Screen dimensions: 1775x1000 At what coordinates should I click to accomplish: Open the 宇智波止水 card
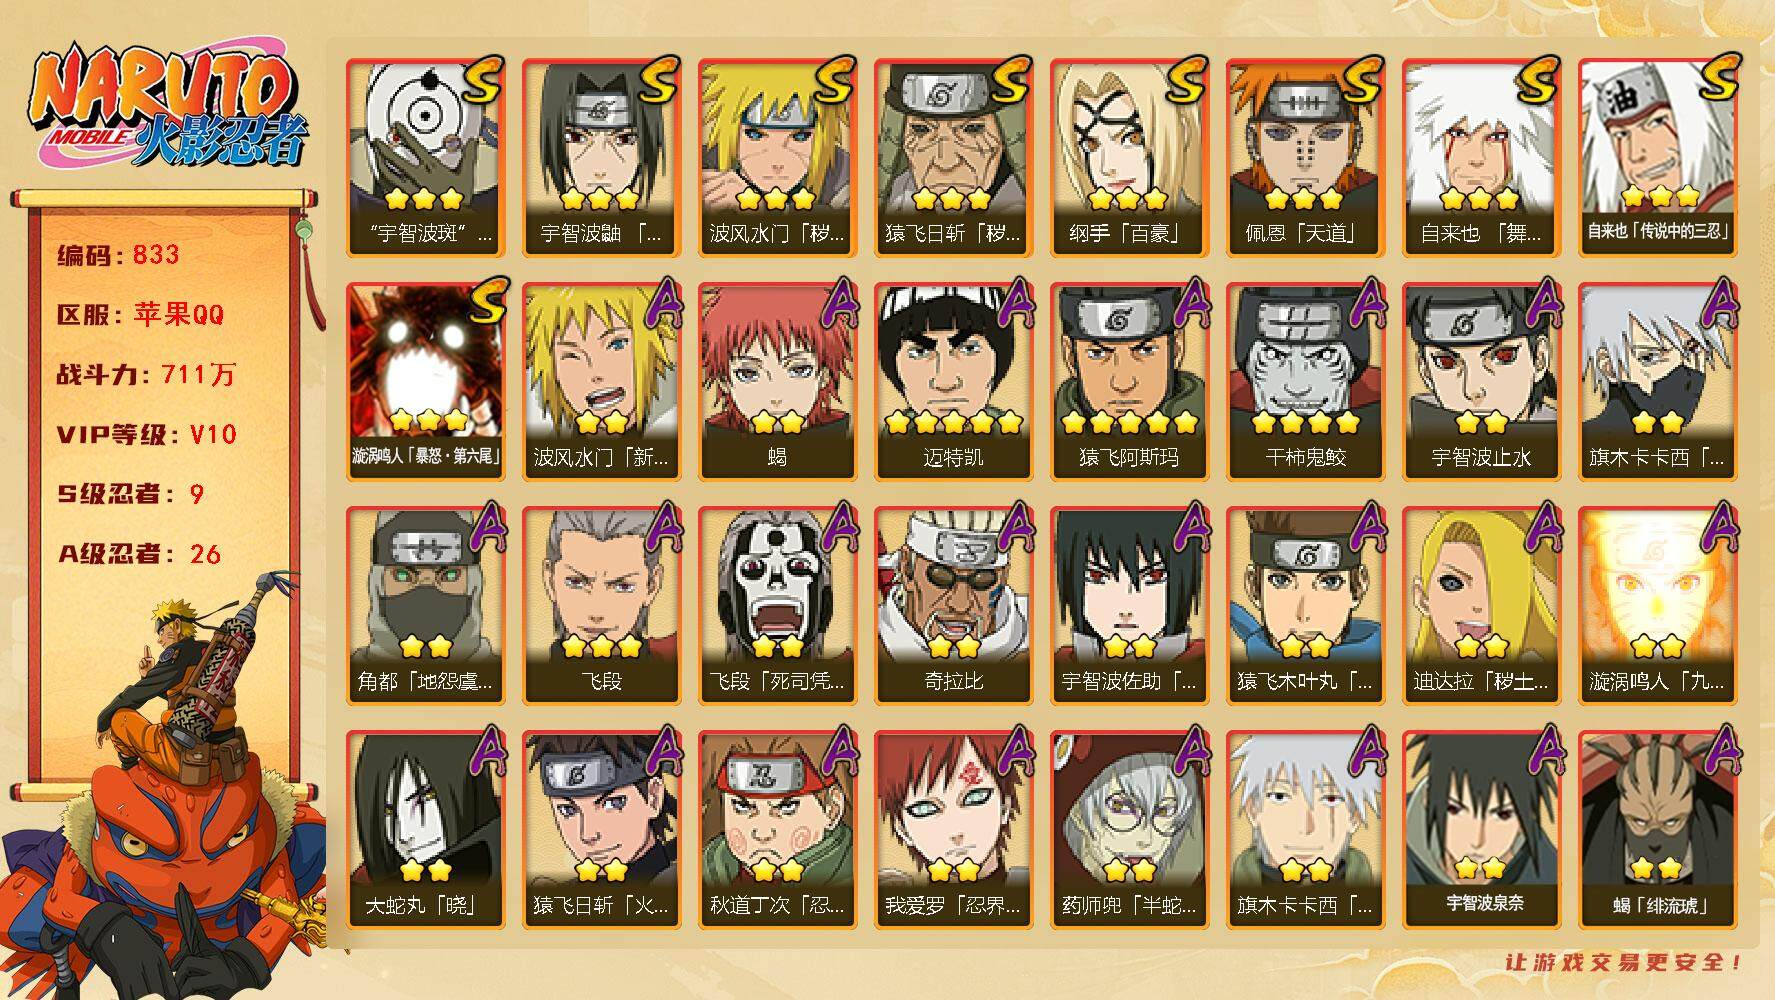point(1481,382)
